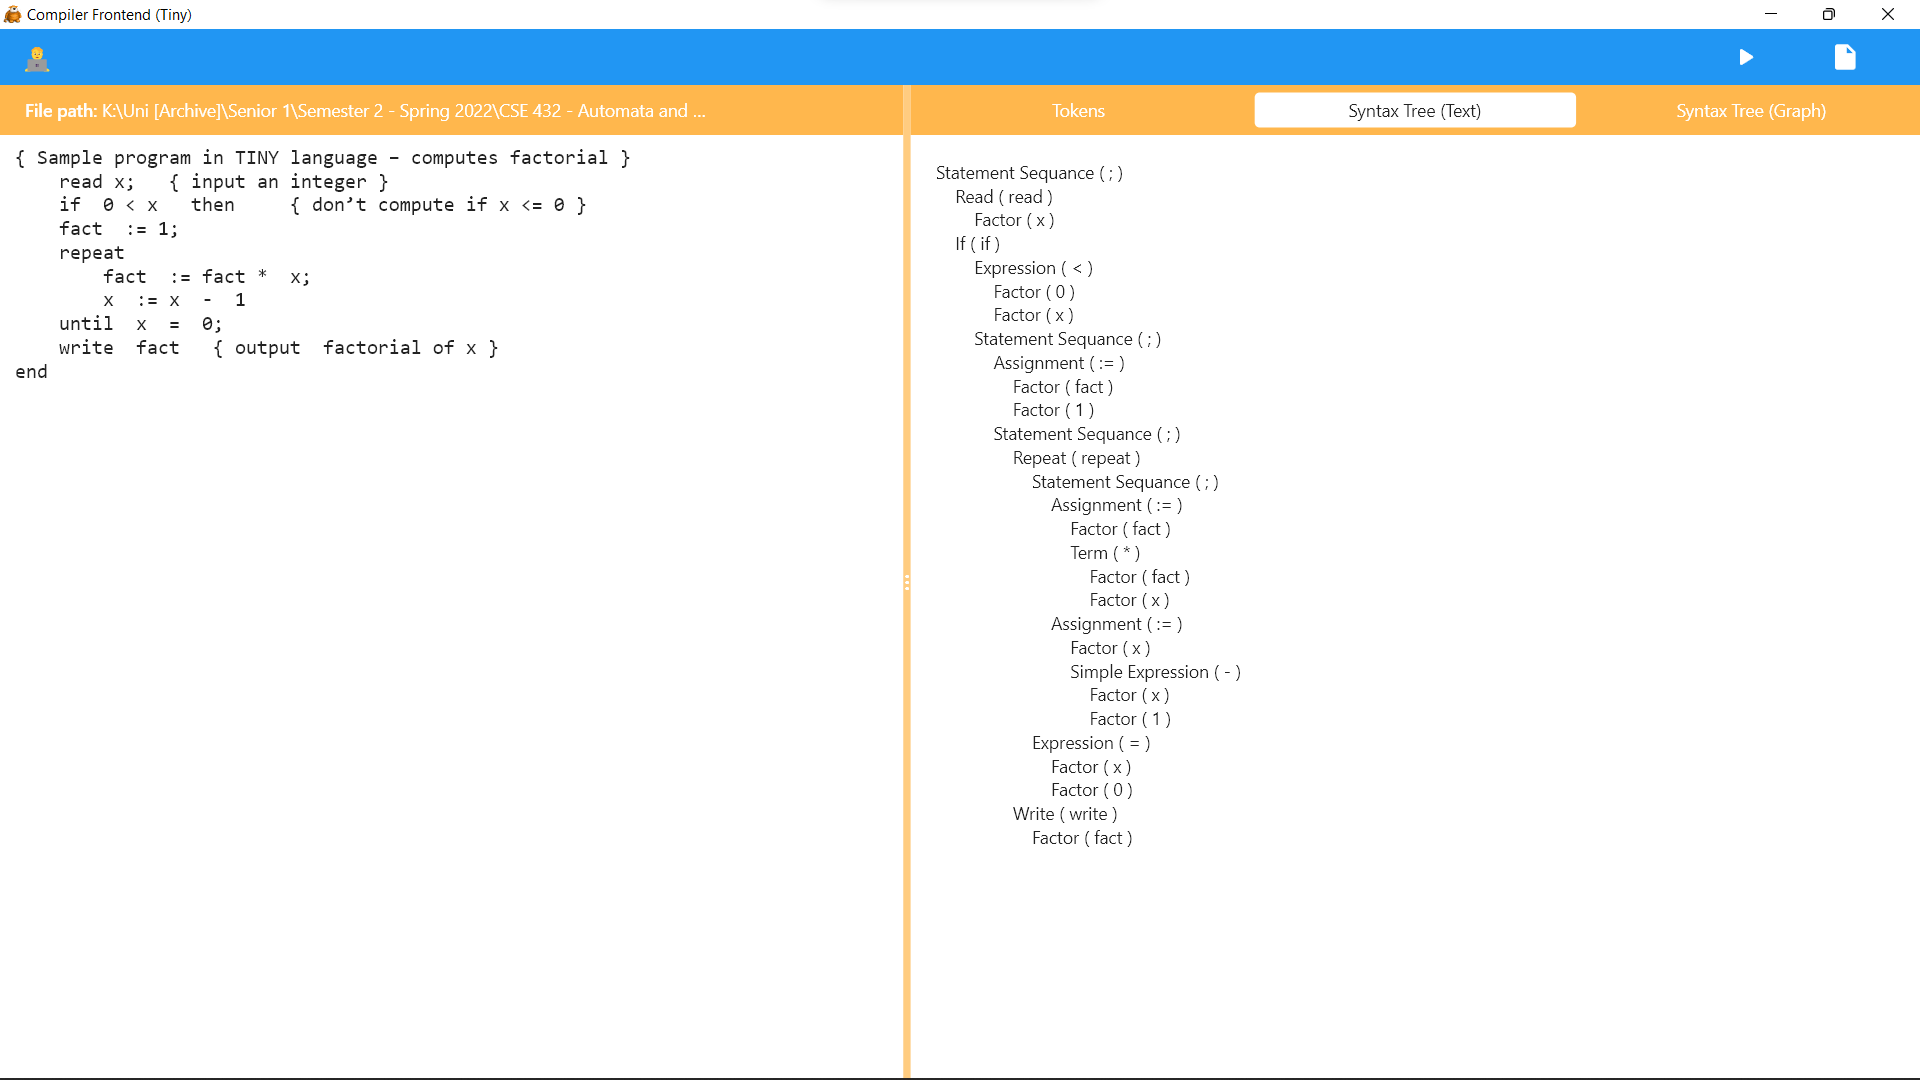Open the Syntax Tree (Graph) tab
The width and height of the screenshot is (1920, 1080).
click(x=1750, y=111)
